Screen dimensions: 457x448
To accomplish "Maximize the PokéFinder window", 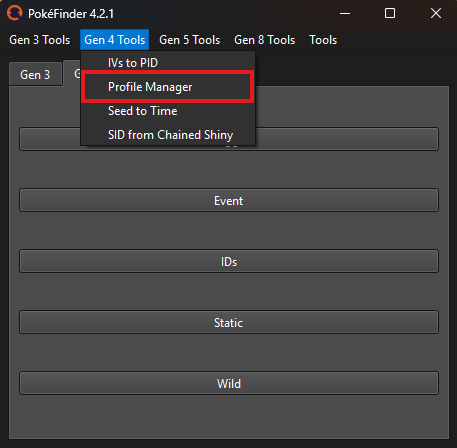I will pyautogui.click(x=390, y=14).
